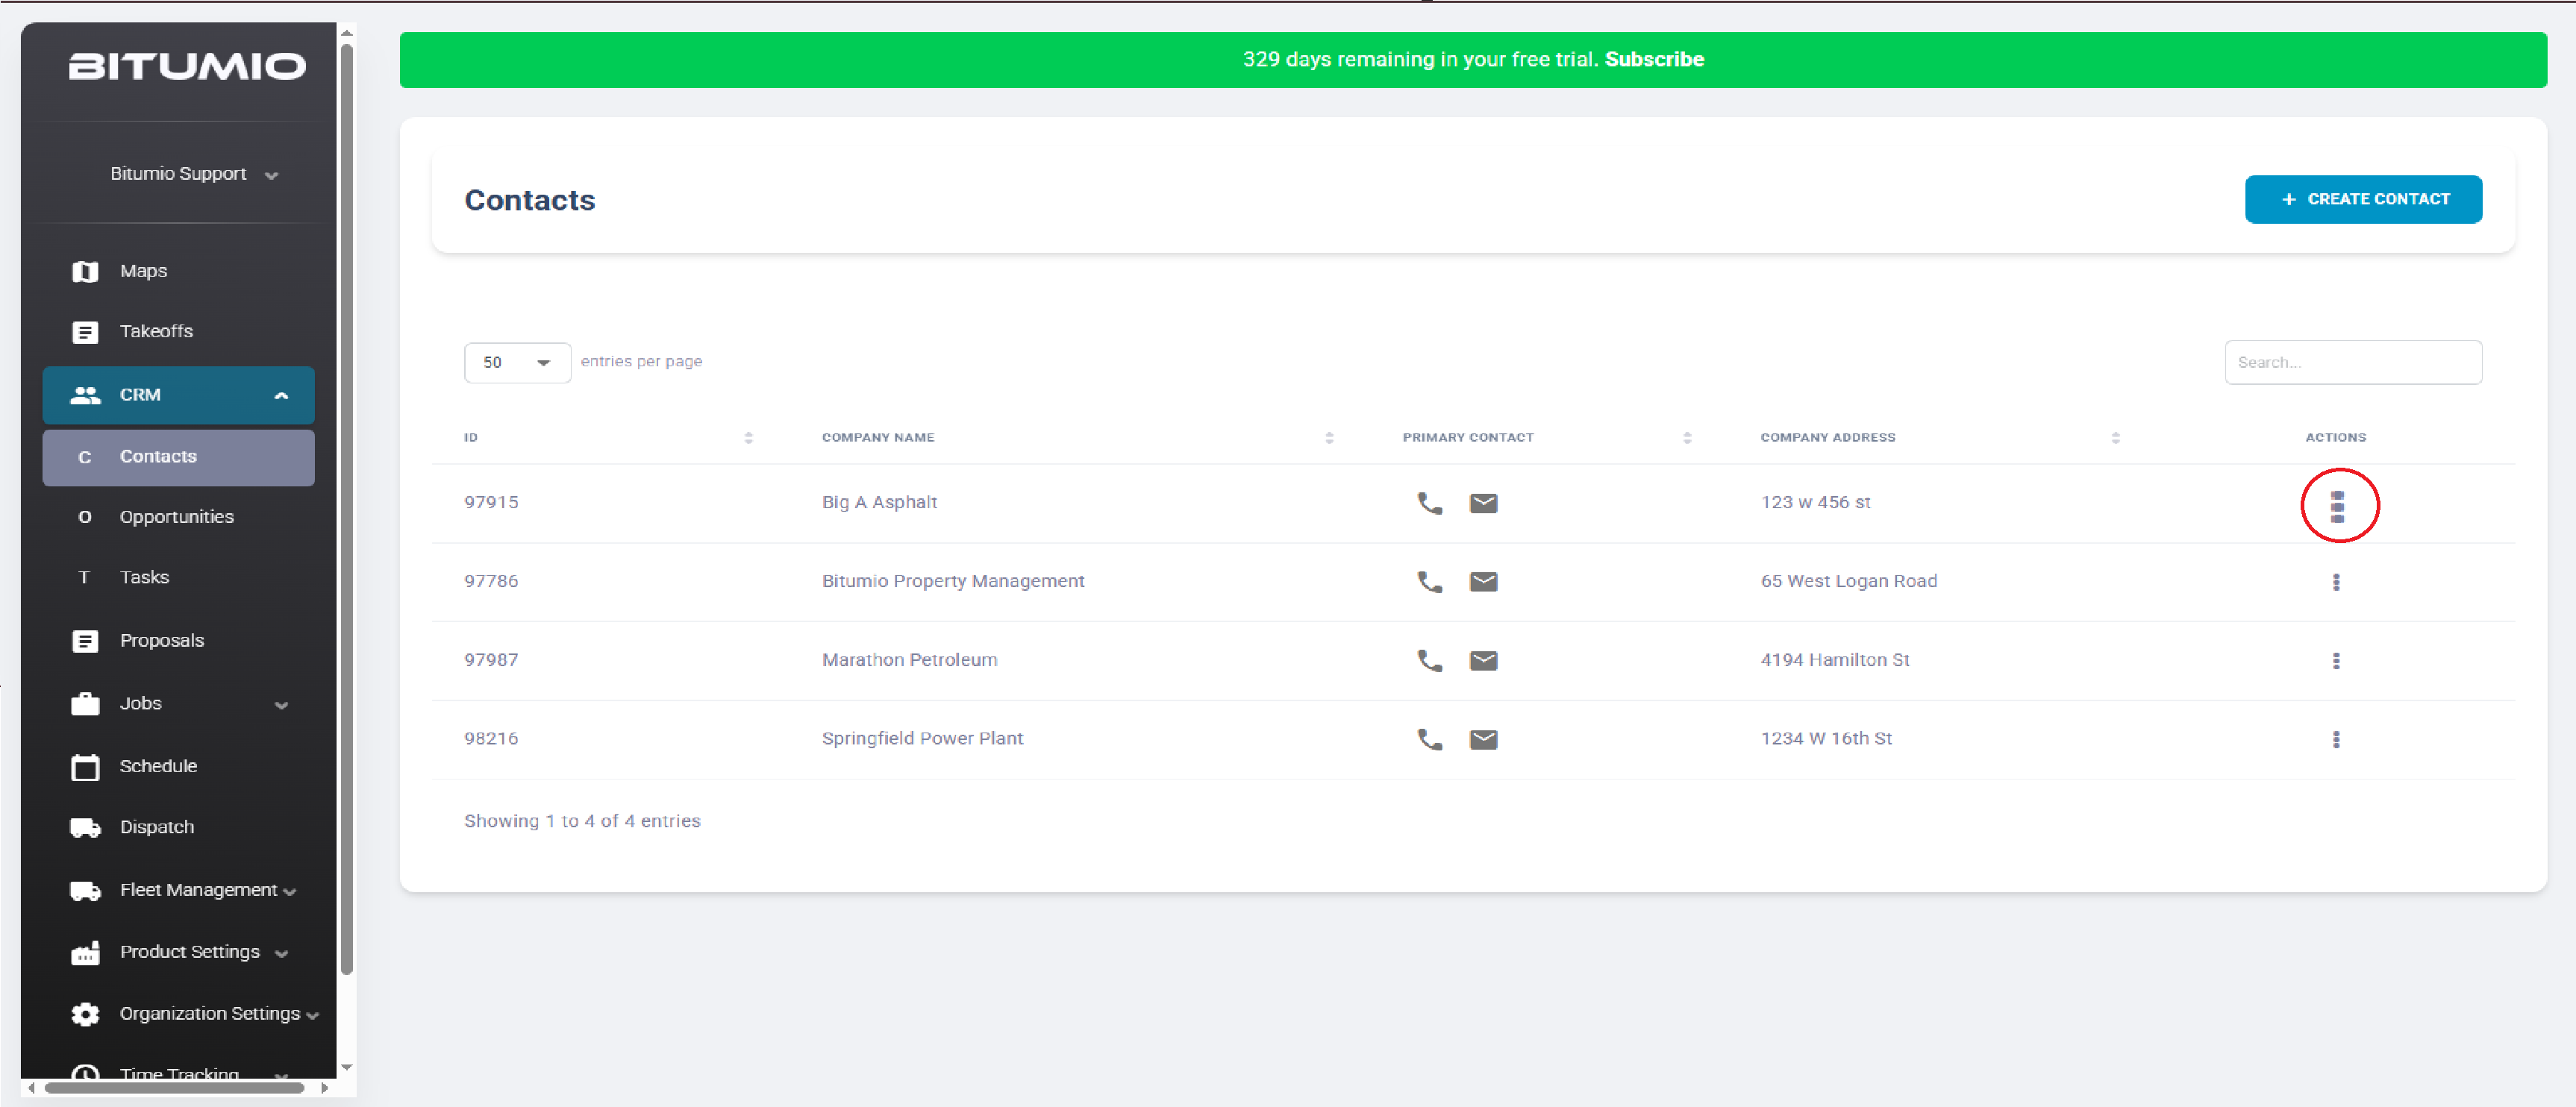Sort table by Company Name column
Screen dimensions: 2576x1107
click(x=1329, y=438)
